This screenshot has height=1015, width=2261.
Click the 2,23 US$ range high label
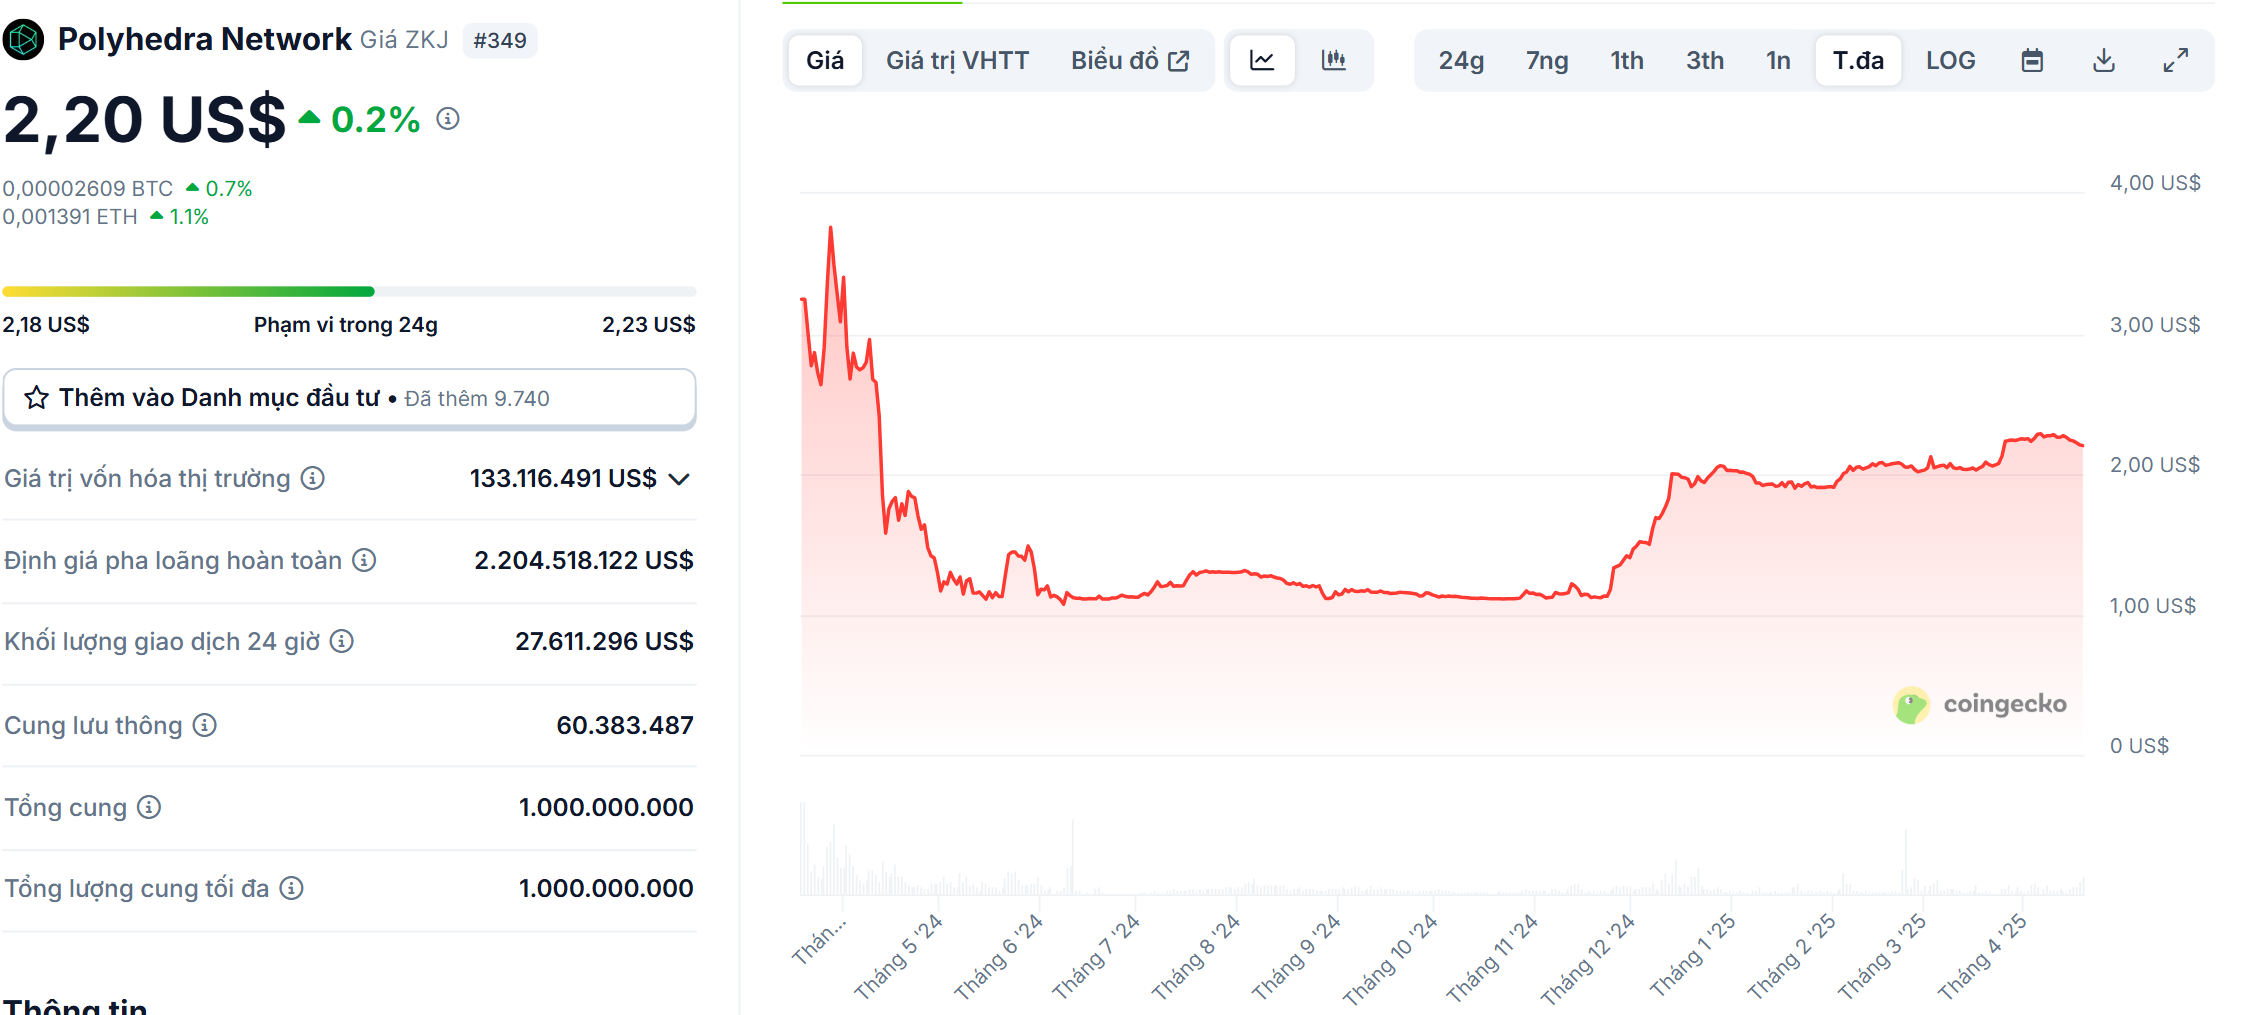click(649, 324)
